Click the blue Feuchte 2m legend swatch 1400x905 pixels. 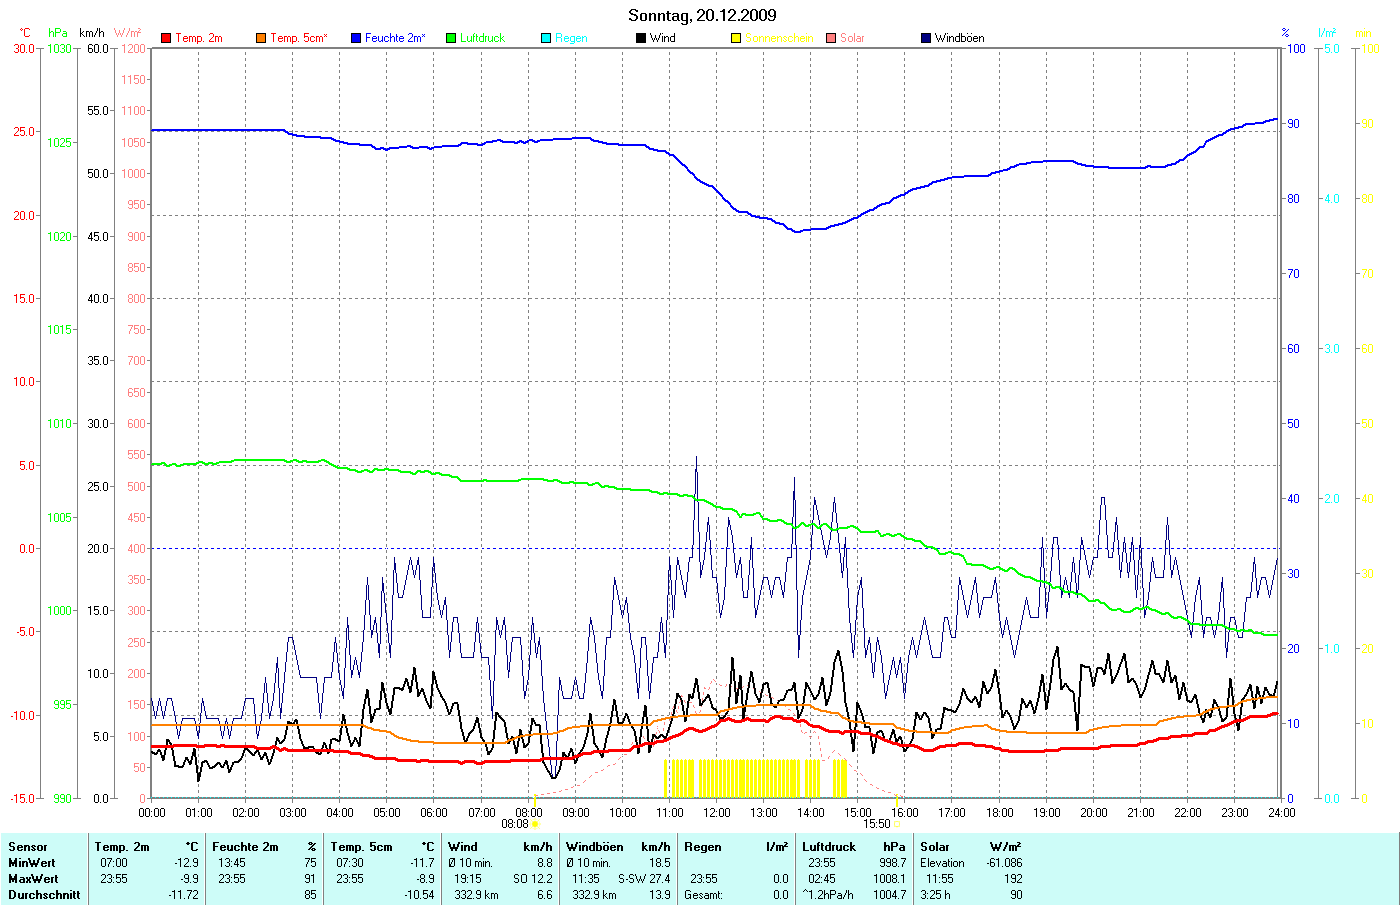pyautogui.click(x=356, y=38)
